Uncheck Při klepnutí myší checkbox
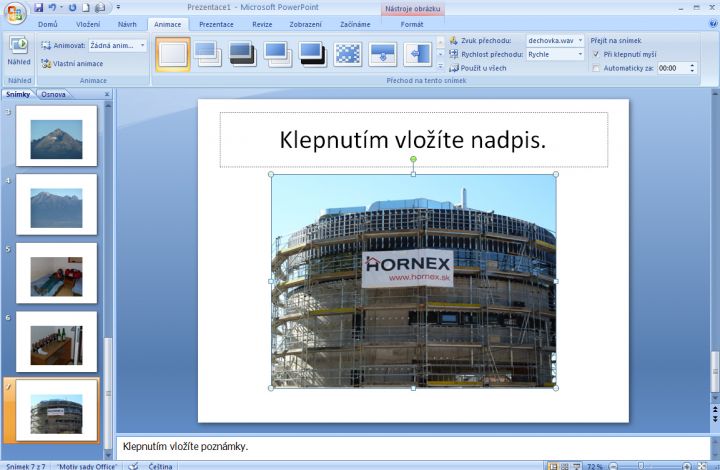Viewport: 720px width, 470px height. click(596, 54)
